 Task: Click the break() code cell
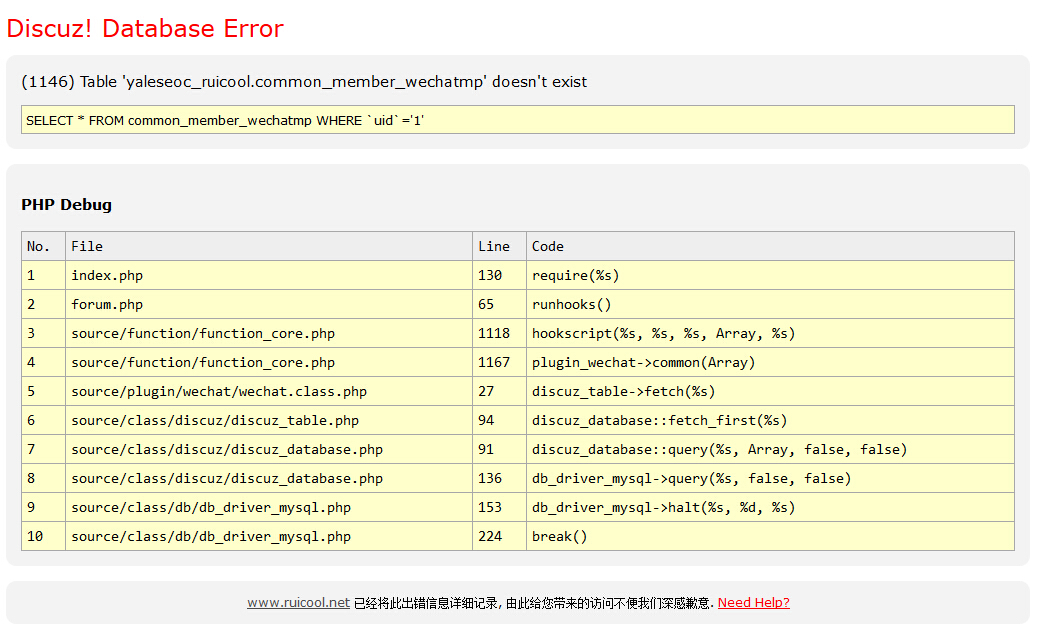tap(770, 536)
